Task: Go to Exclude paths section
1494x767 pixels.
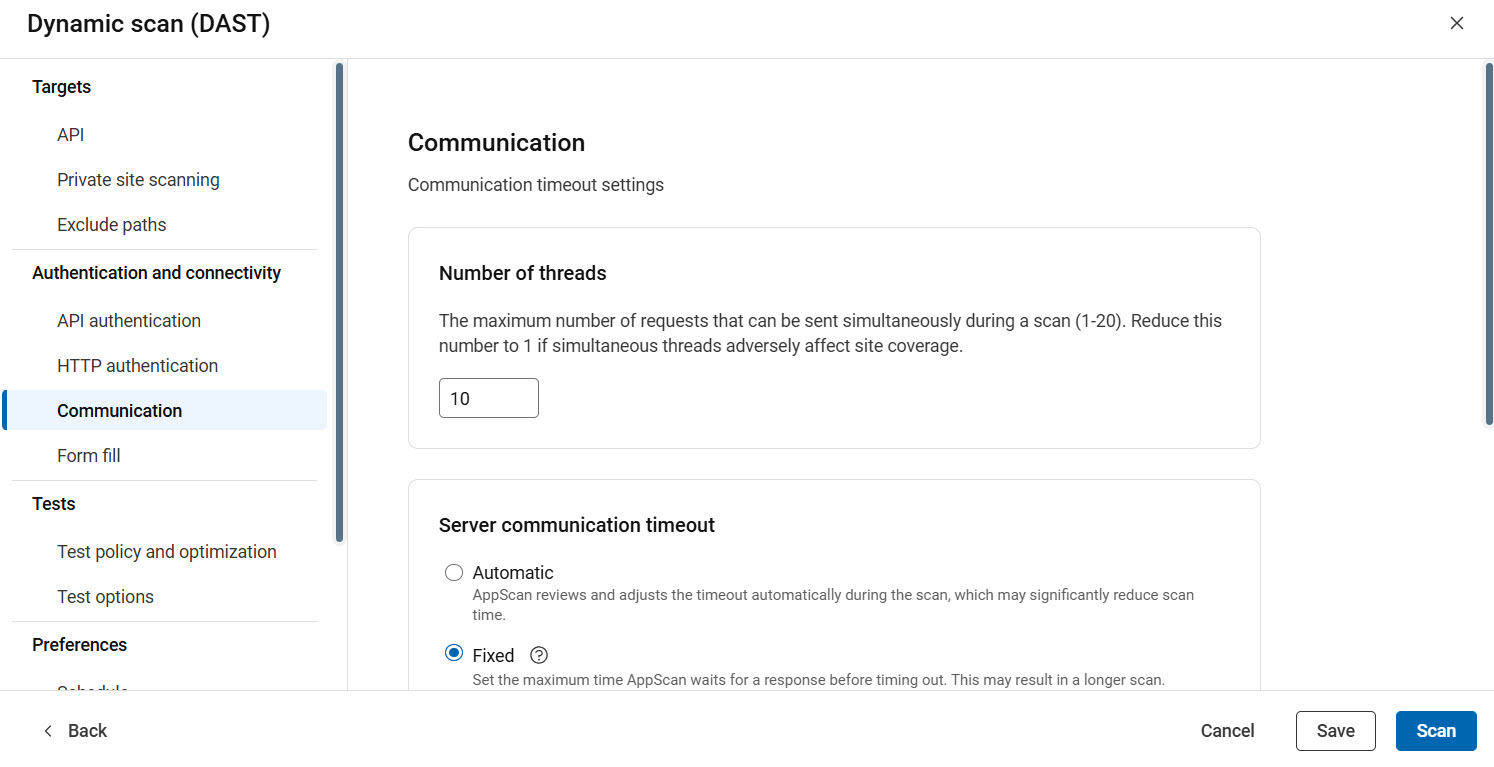Action: (111, 224)
